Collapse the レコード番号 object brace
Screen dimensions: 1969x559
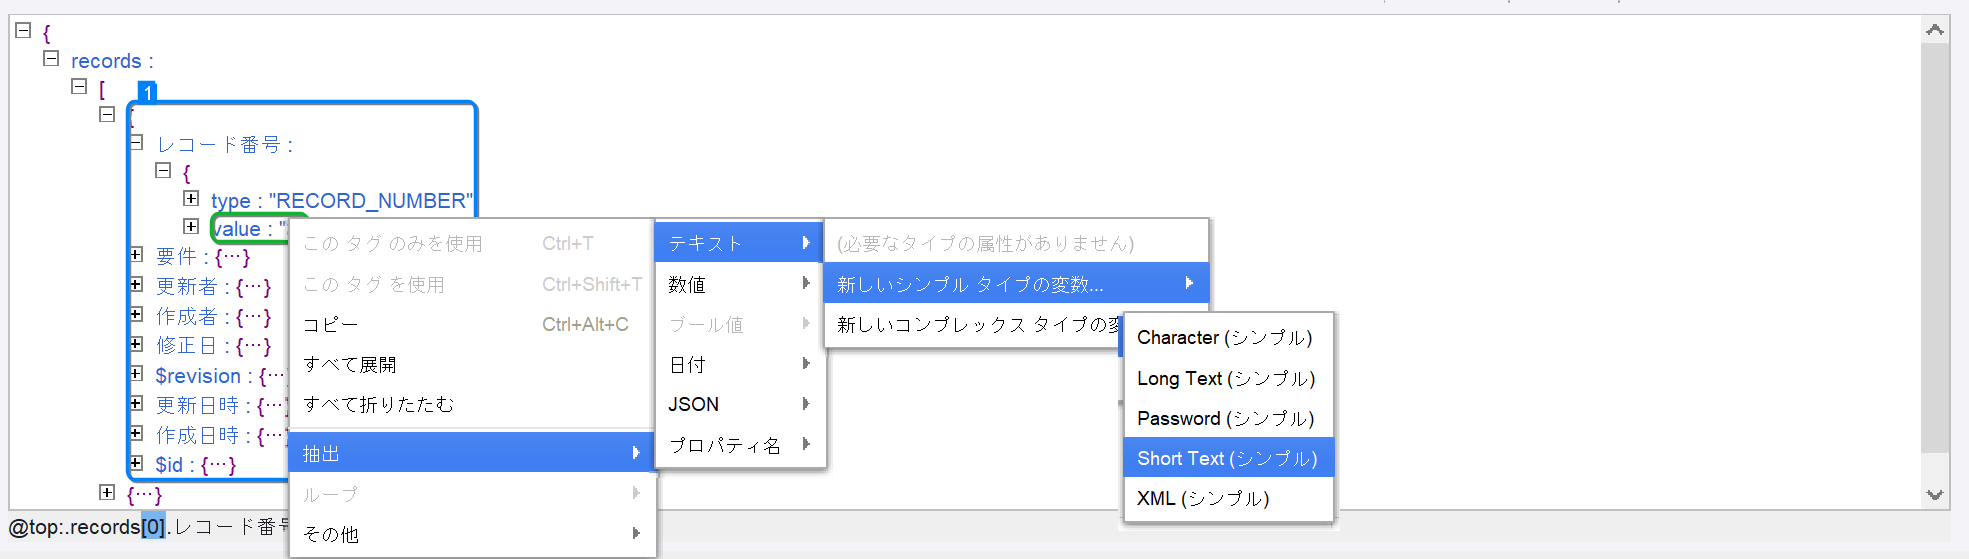tap(163, 170)
